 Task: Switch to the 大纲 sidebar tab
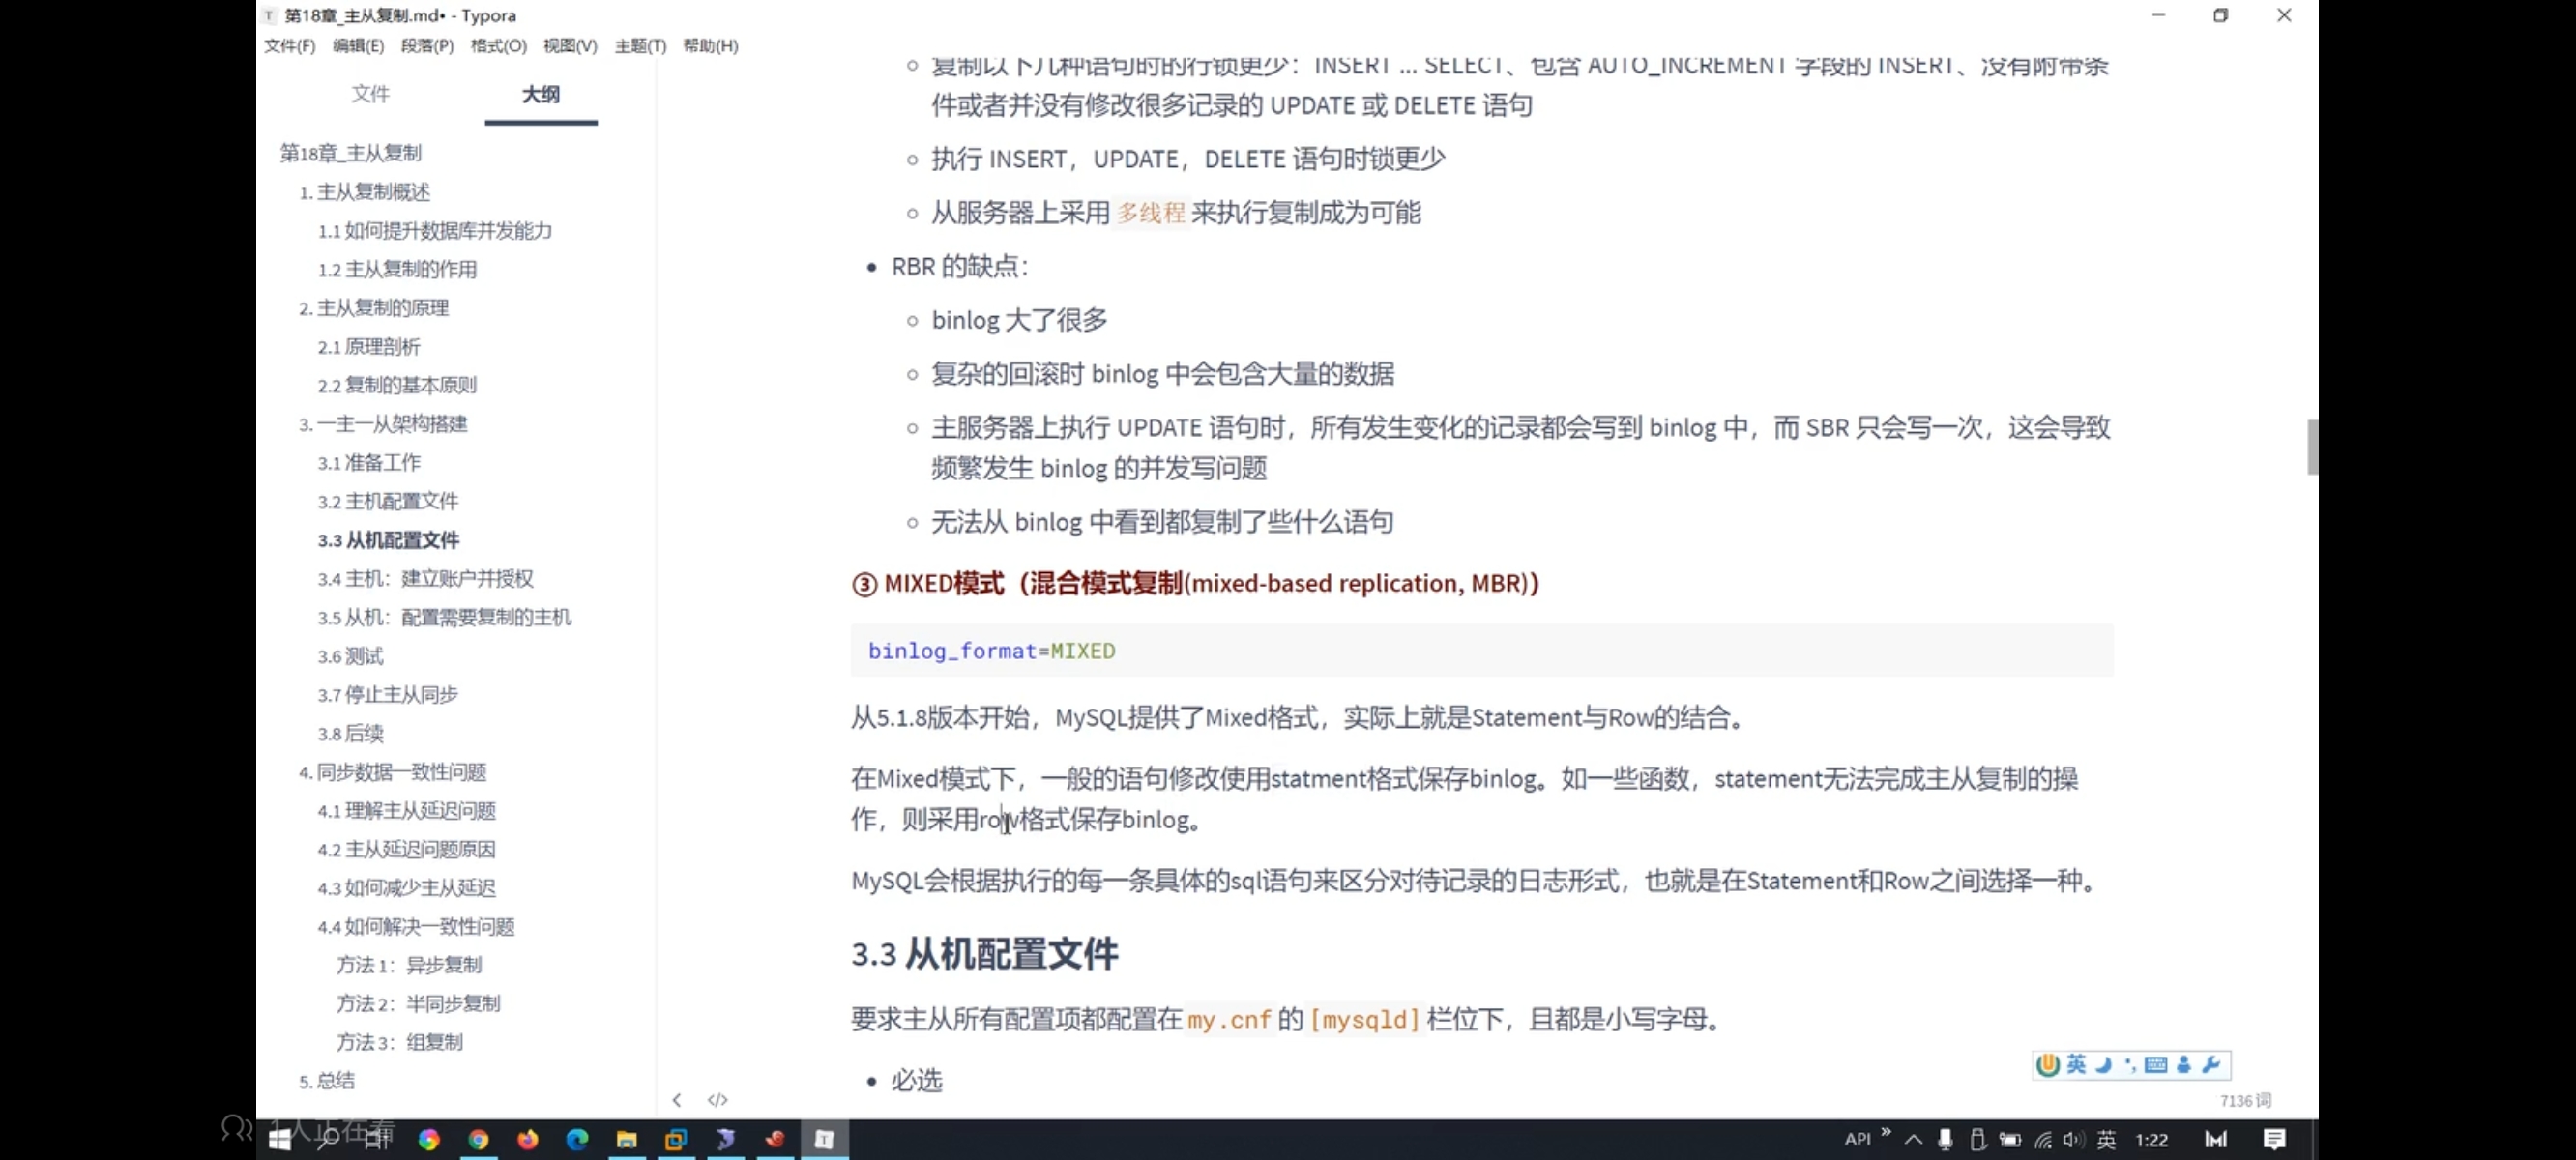click(541, 94)
